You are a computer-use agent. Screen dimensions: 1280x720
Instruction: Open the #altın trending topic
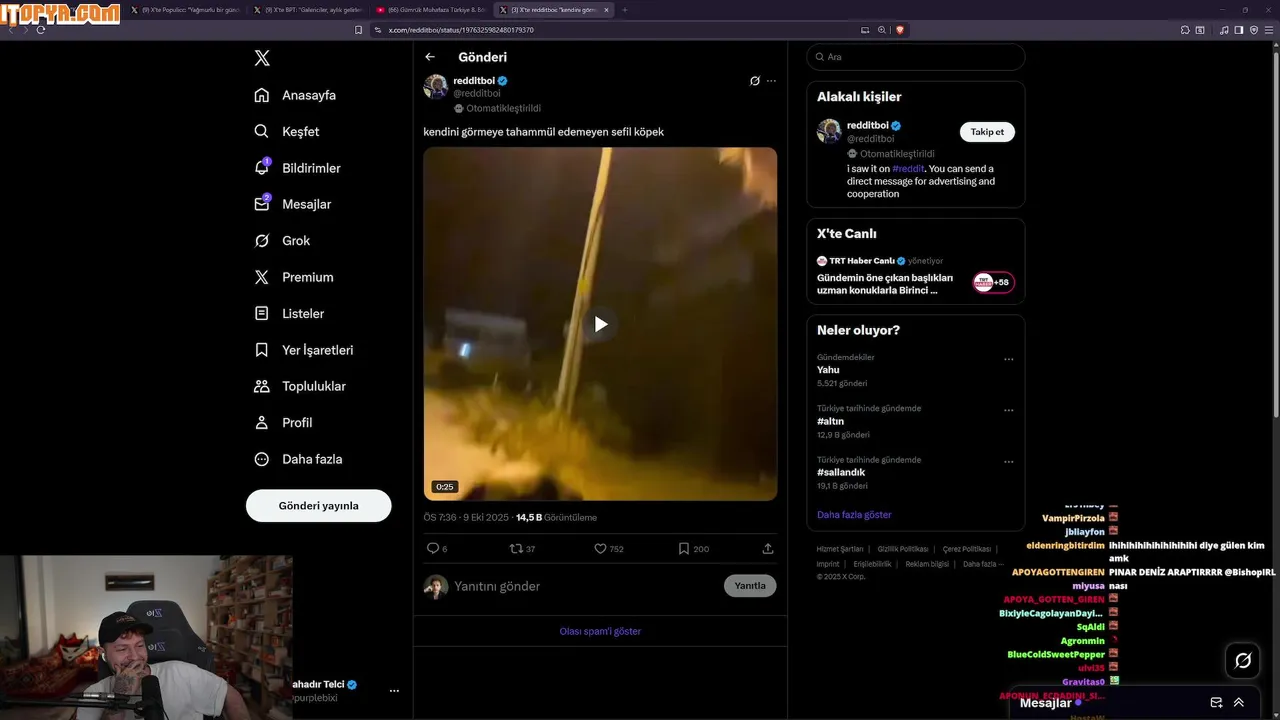click(x=831, y=421)
